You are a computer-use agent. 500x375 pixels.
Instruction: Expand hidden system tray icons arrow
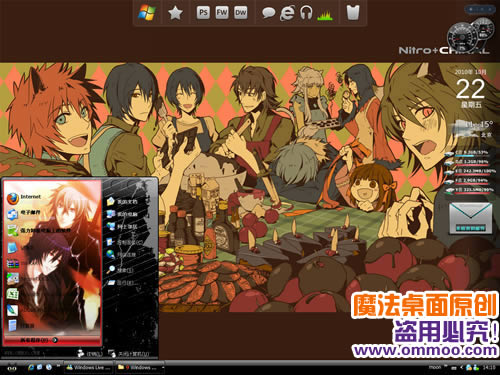coord(462,367)
